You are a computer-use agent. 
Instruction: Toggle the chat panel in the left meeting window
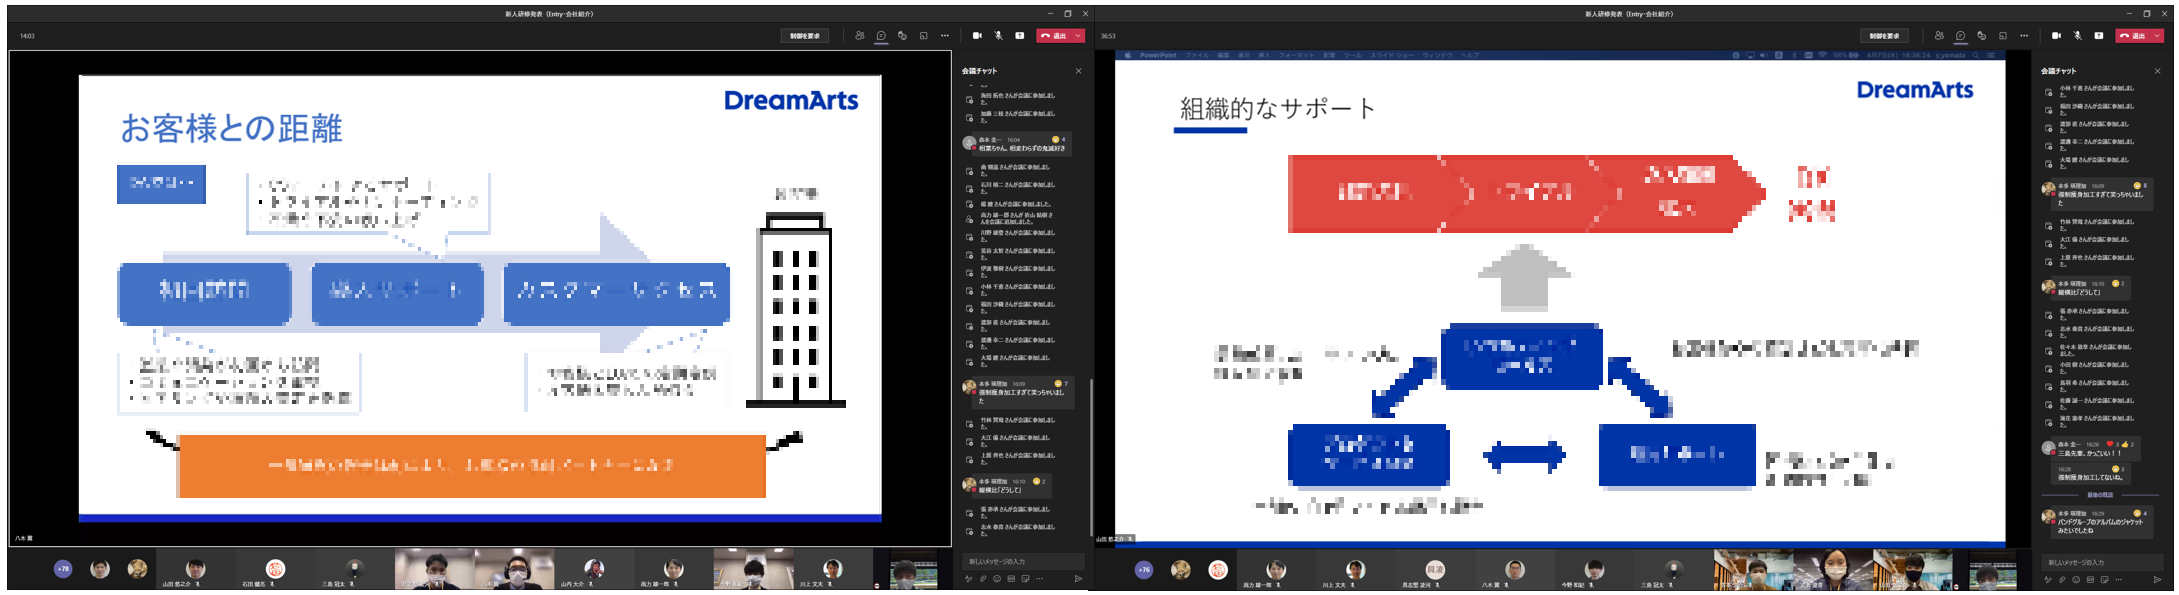pos(881,36)
